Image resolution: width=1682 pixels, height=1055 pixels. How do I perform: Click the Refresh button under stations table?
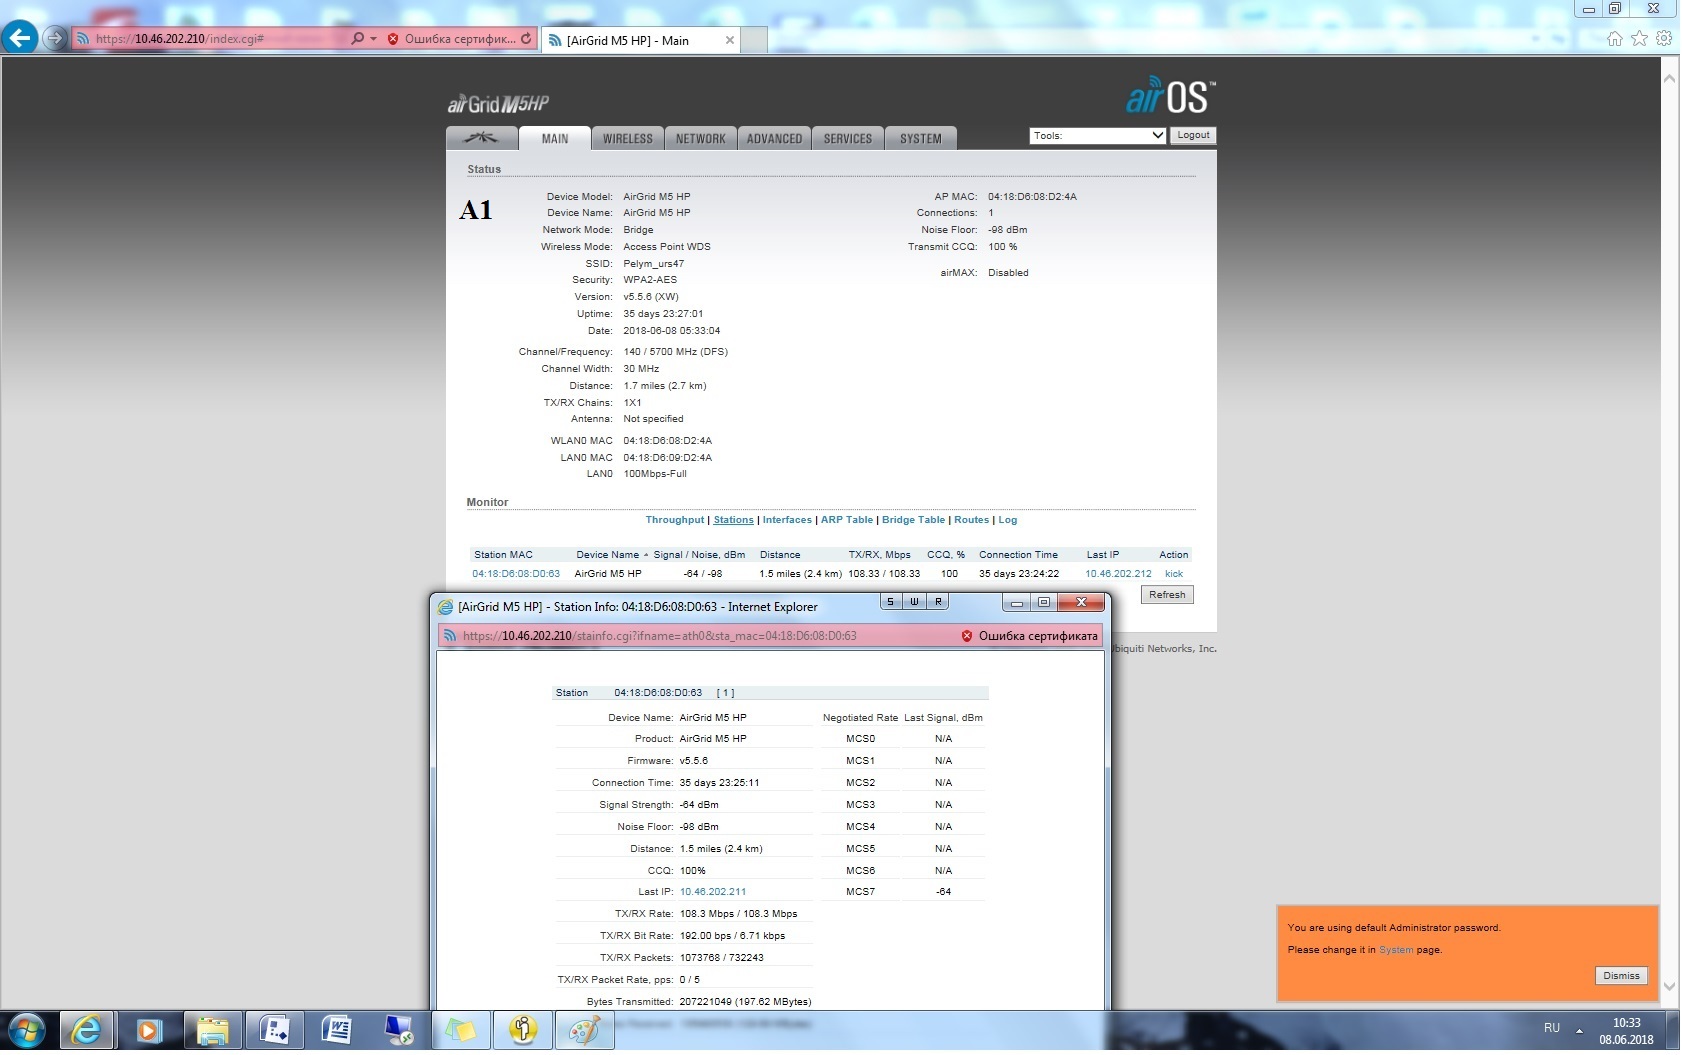(1167, 595)
